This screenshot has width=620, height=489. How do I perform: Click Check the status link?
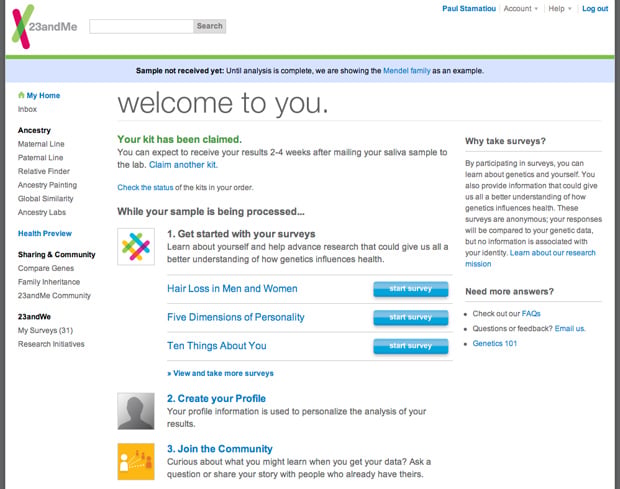click(145, 187)
